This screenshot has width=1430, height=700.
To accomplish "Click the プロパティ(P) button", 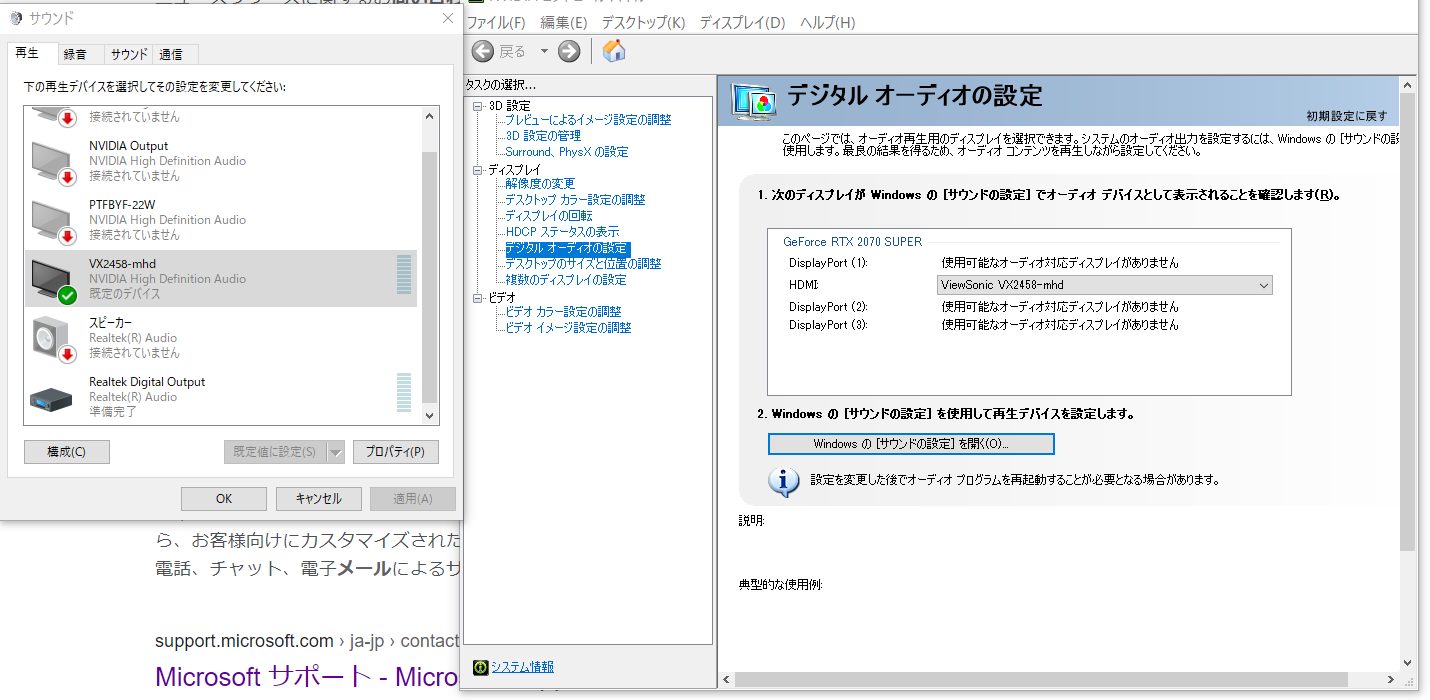I will tap(395, 452).
